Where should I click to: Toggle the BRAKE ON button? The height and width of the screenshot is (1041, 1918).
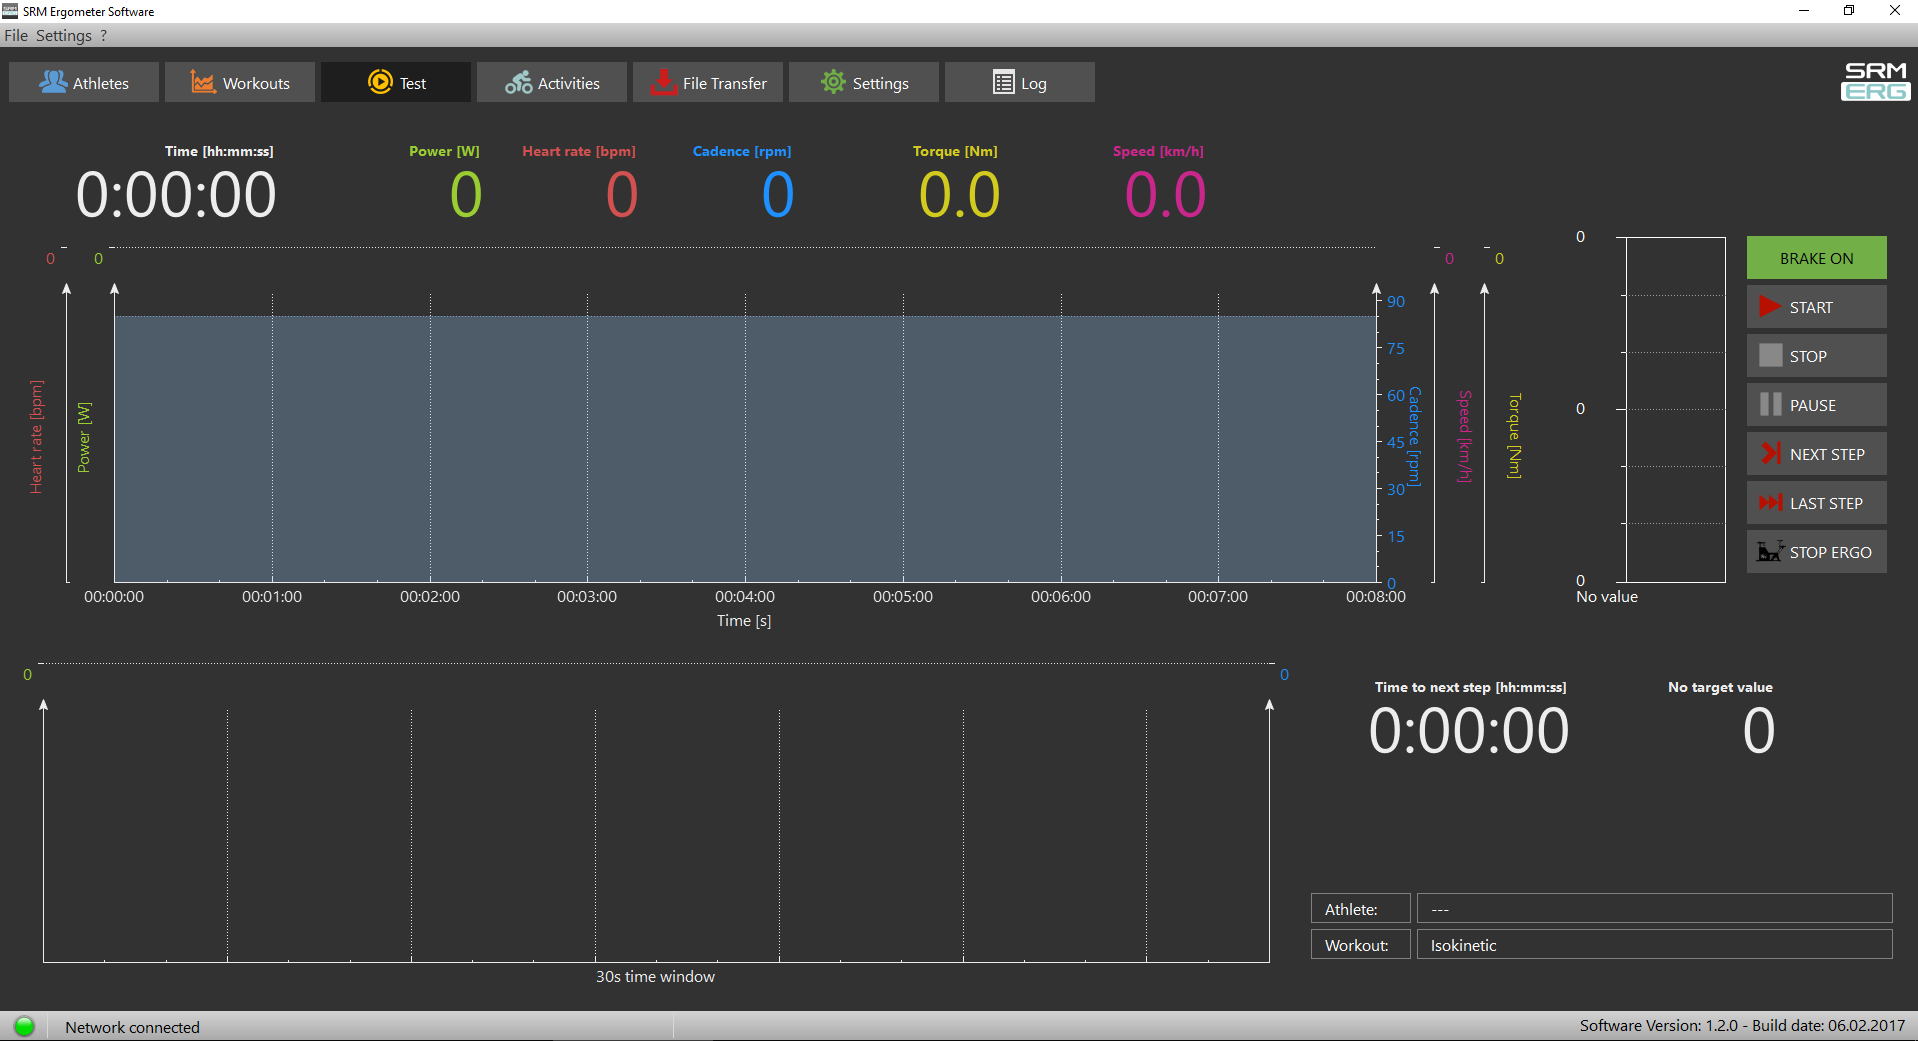pyautogui.click(x=1816, y=258)
